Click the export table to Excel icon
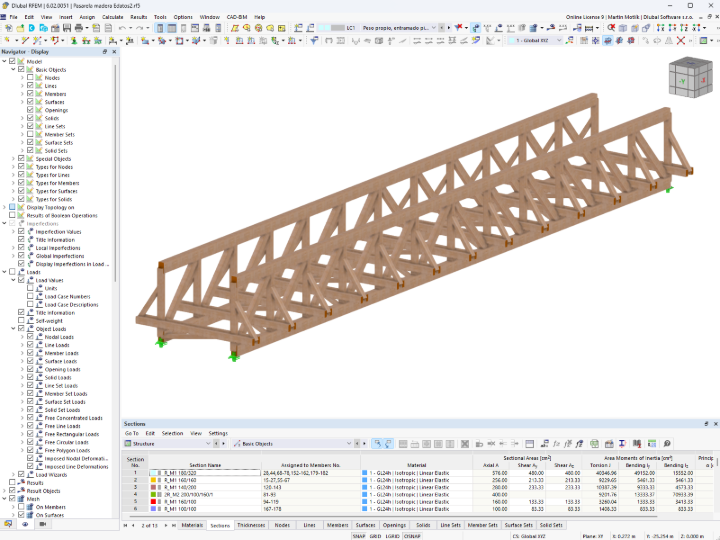 (595, 444)
